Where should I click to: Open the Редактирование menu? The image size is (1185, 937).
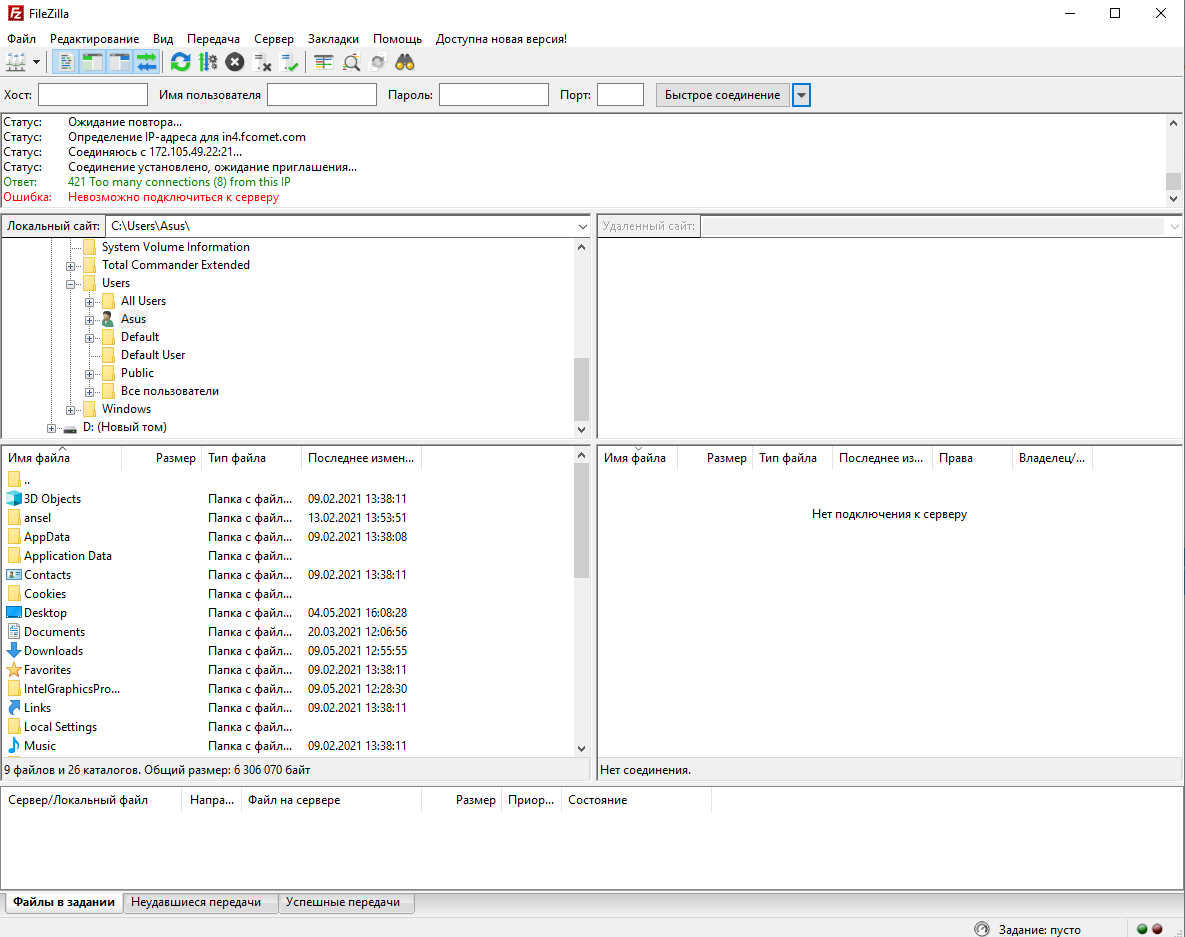coord(94,39)
